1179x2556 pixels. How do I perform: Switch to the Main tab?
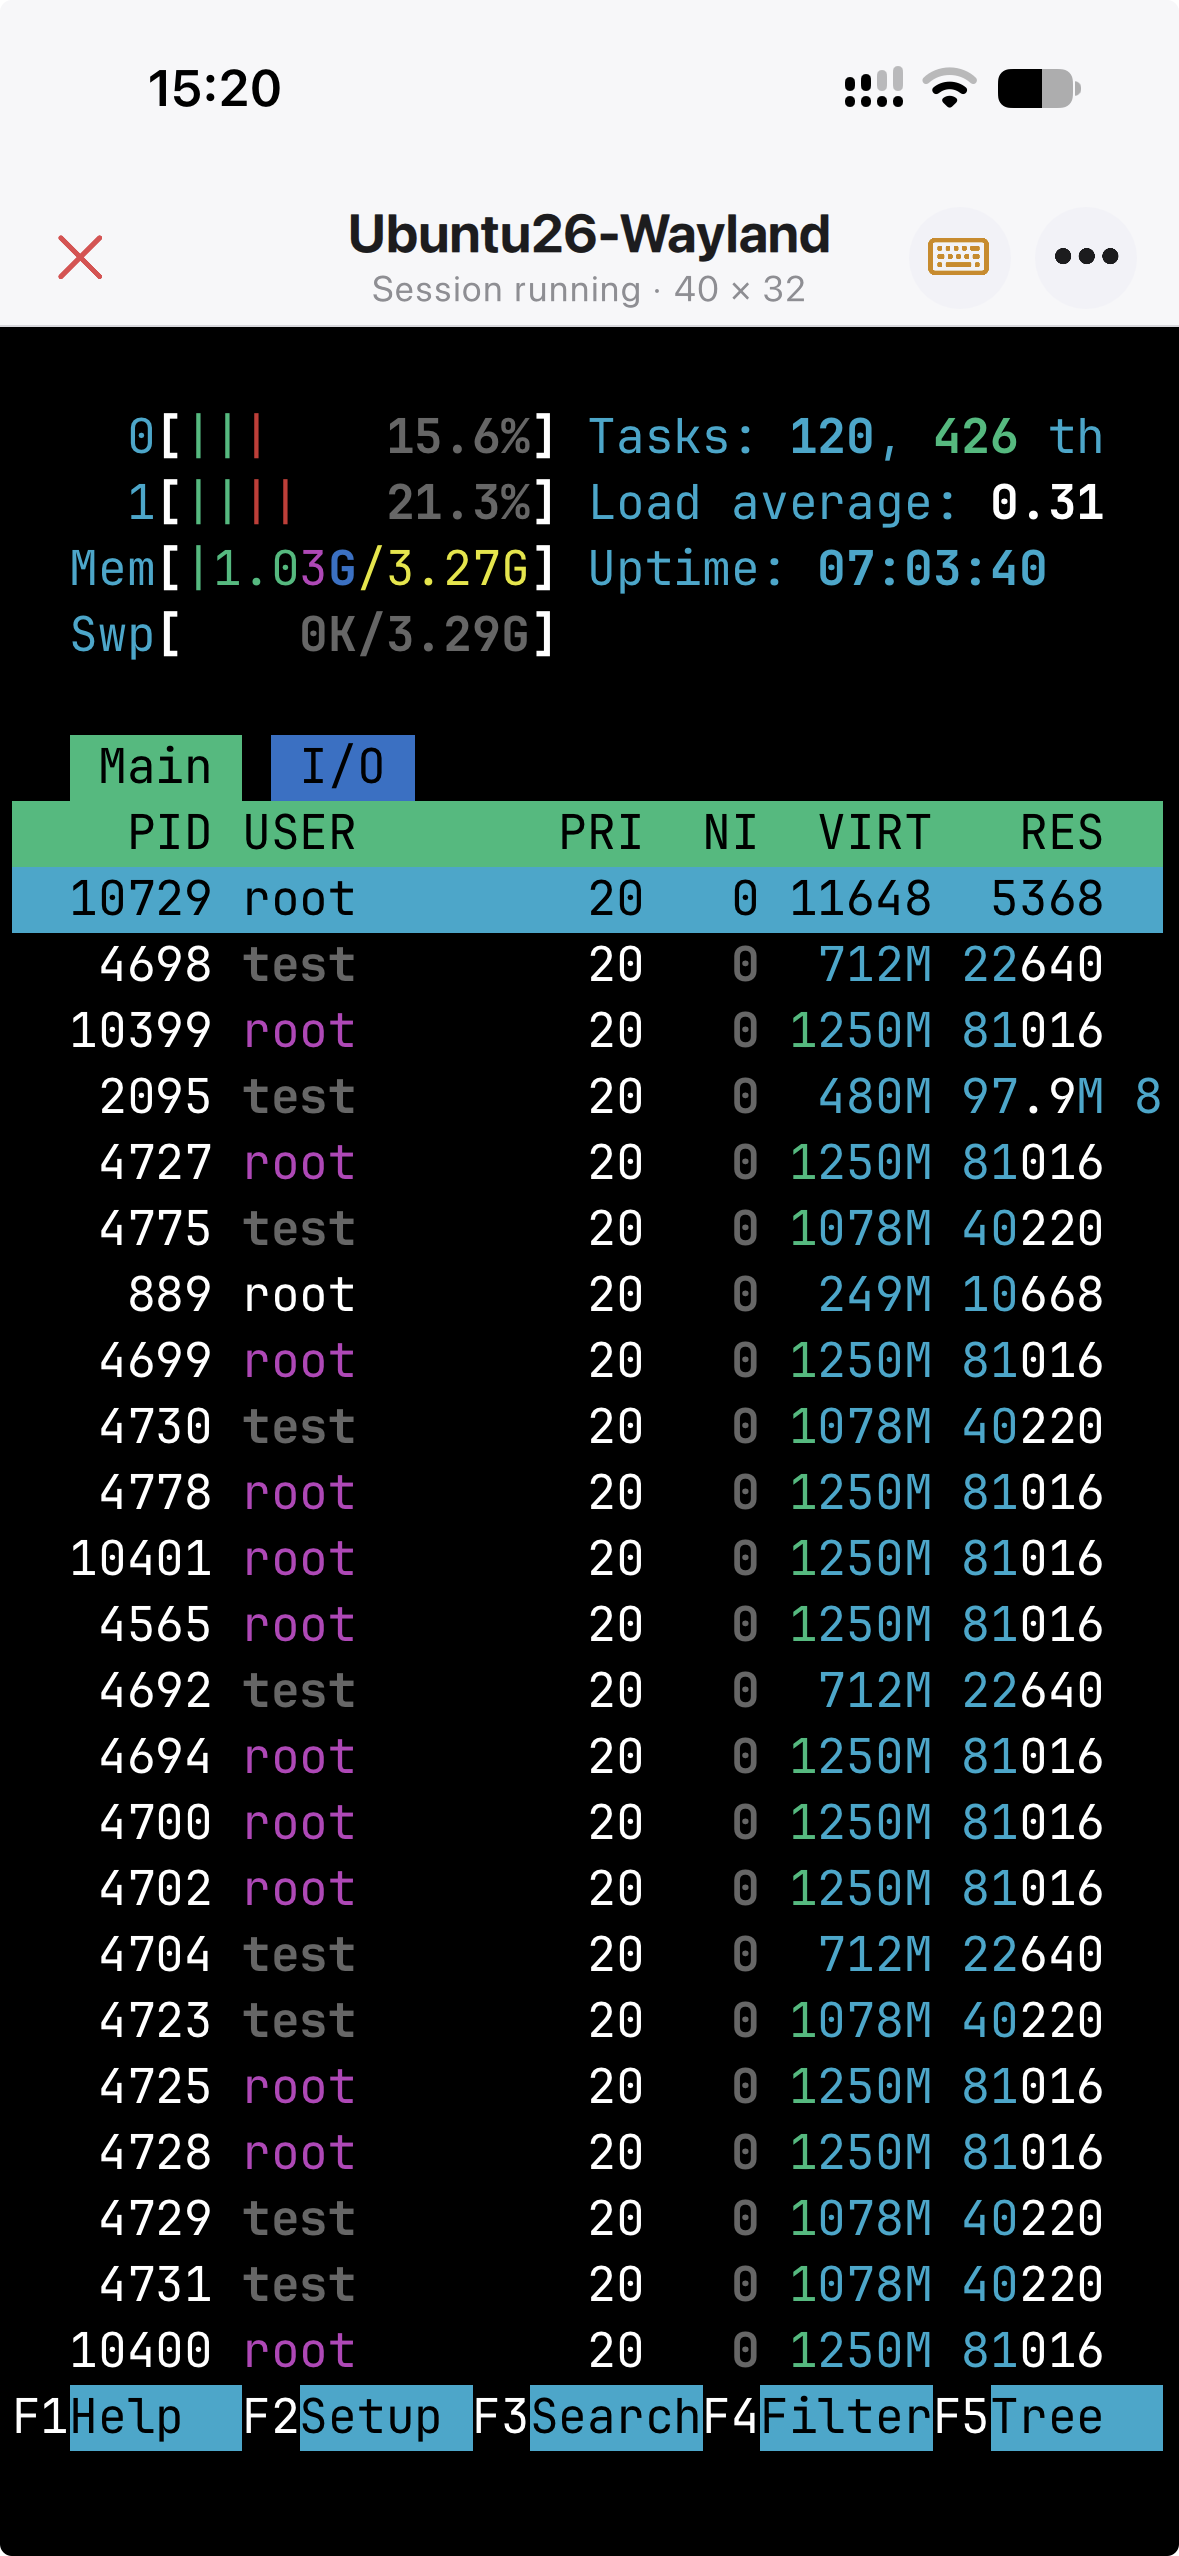tap(156, 767)
